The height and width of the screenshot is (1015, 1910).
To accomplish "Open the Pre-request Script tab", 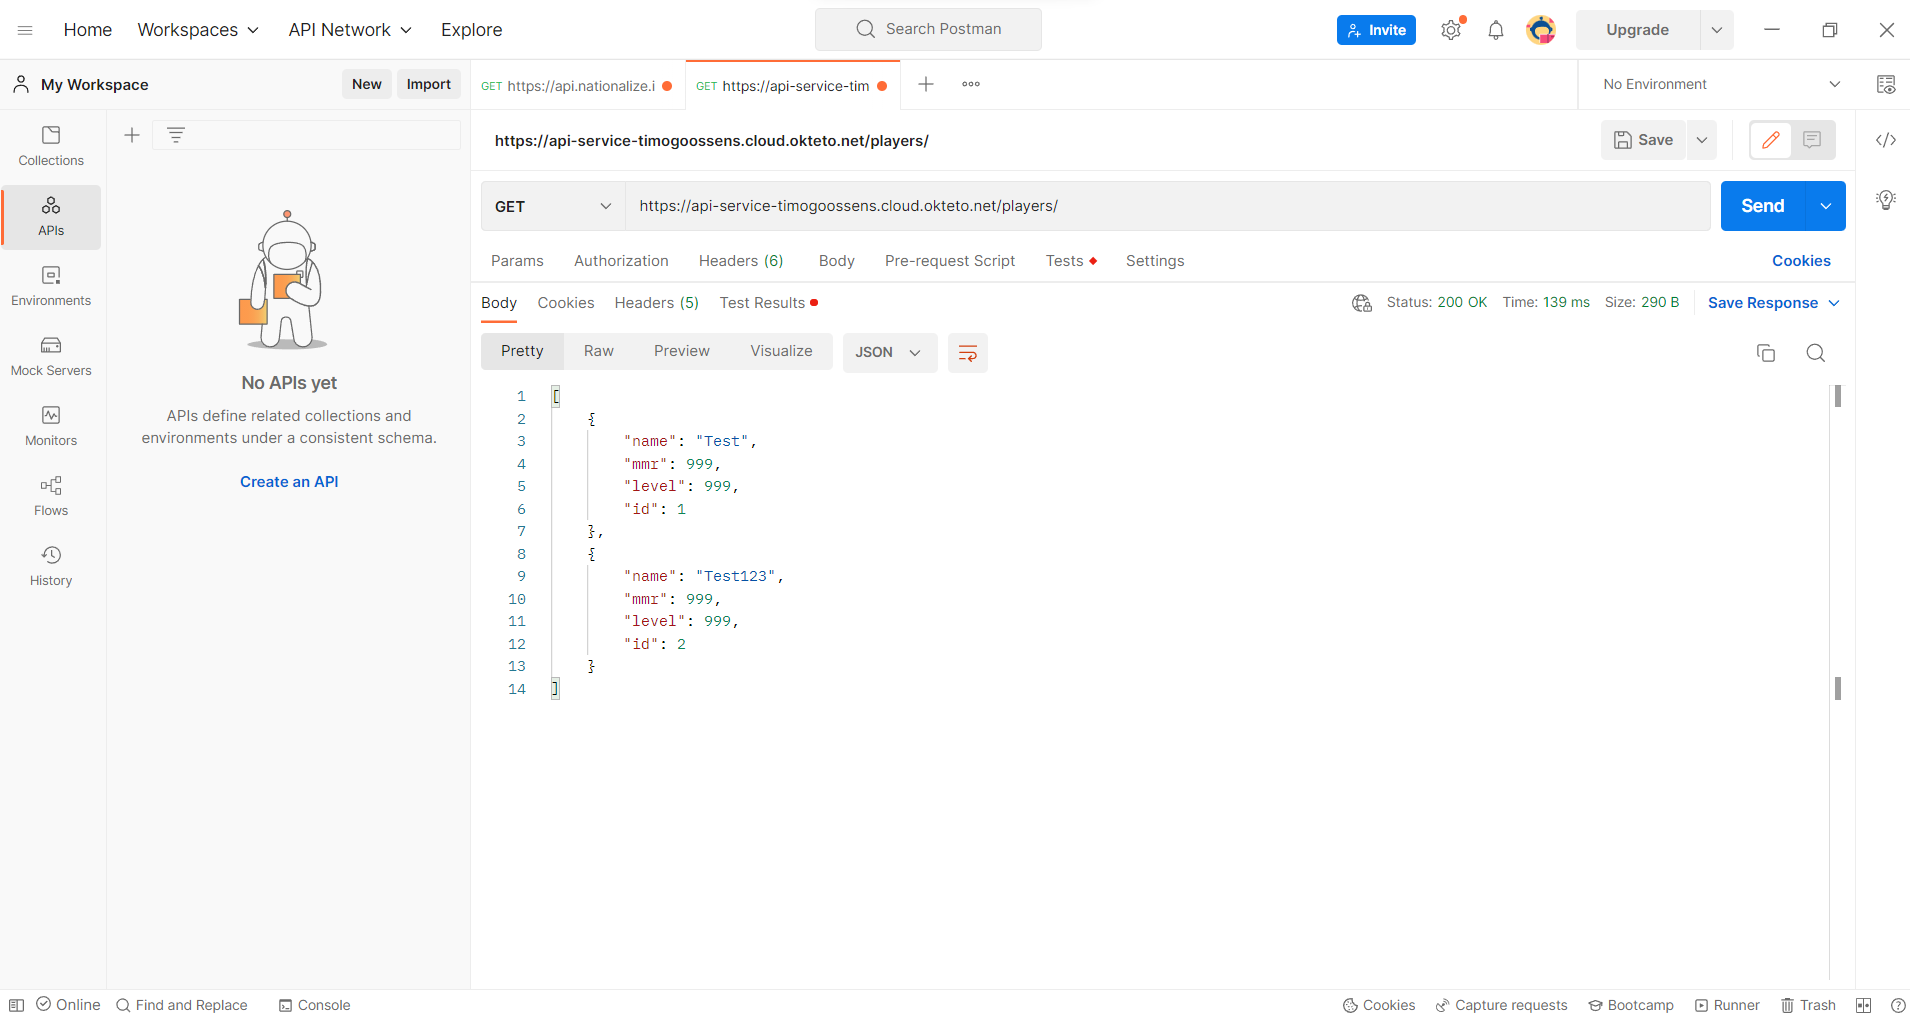I will pos(950,261).
